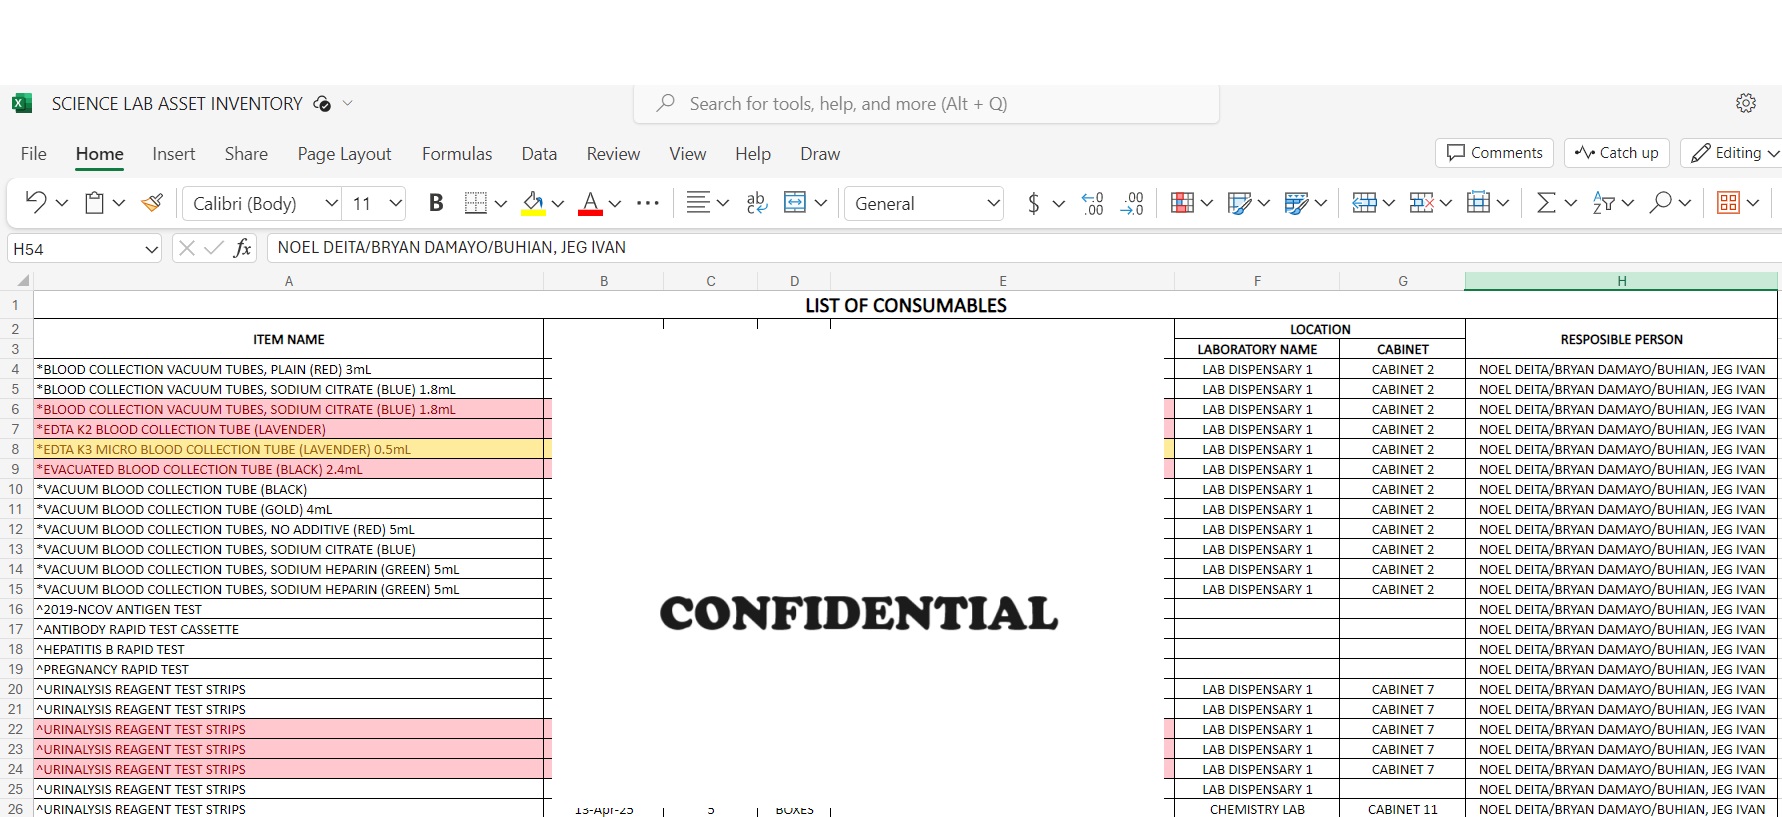Expand the fill color palette arrow
The width and height of the screenshot is (1782, 817).
coord(558,203)
